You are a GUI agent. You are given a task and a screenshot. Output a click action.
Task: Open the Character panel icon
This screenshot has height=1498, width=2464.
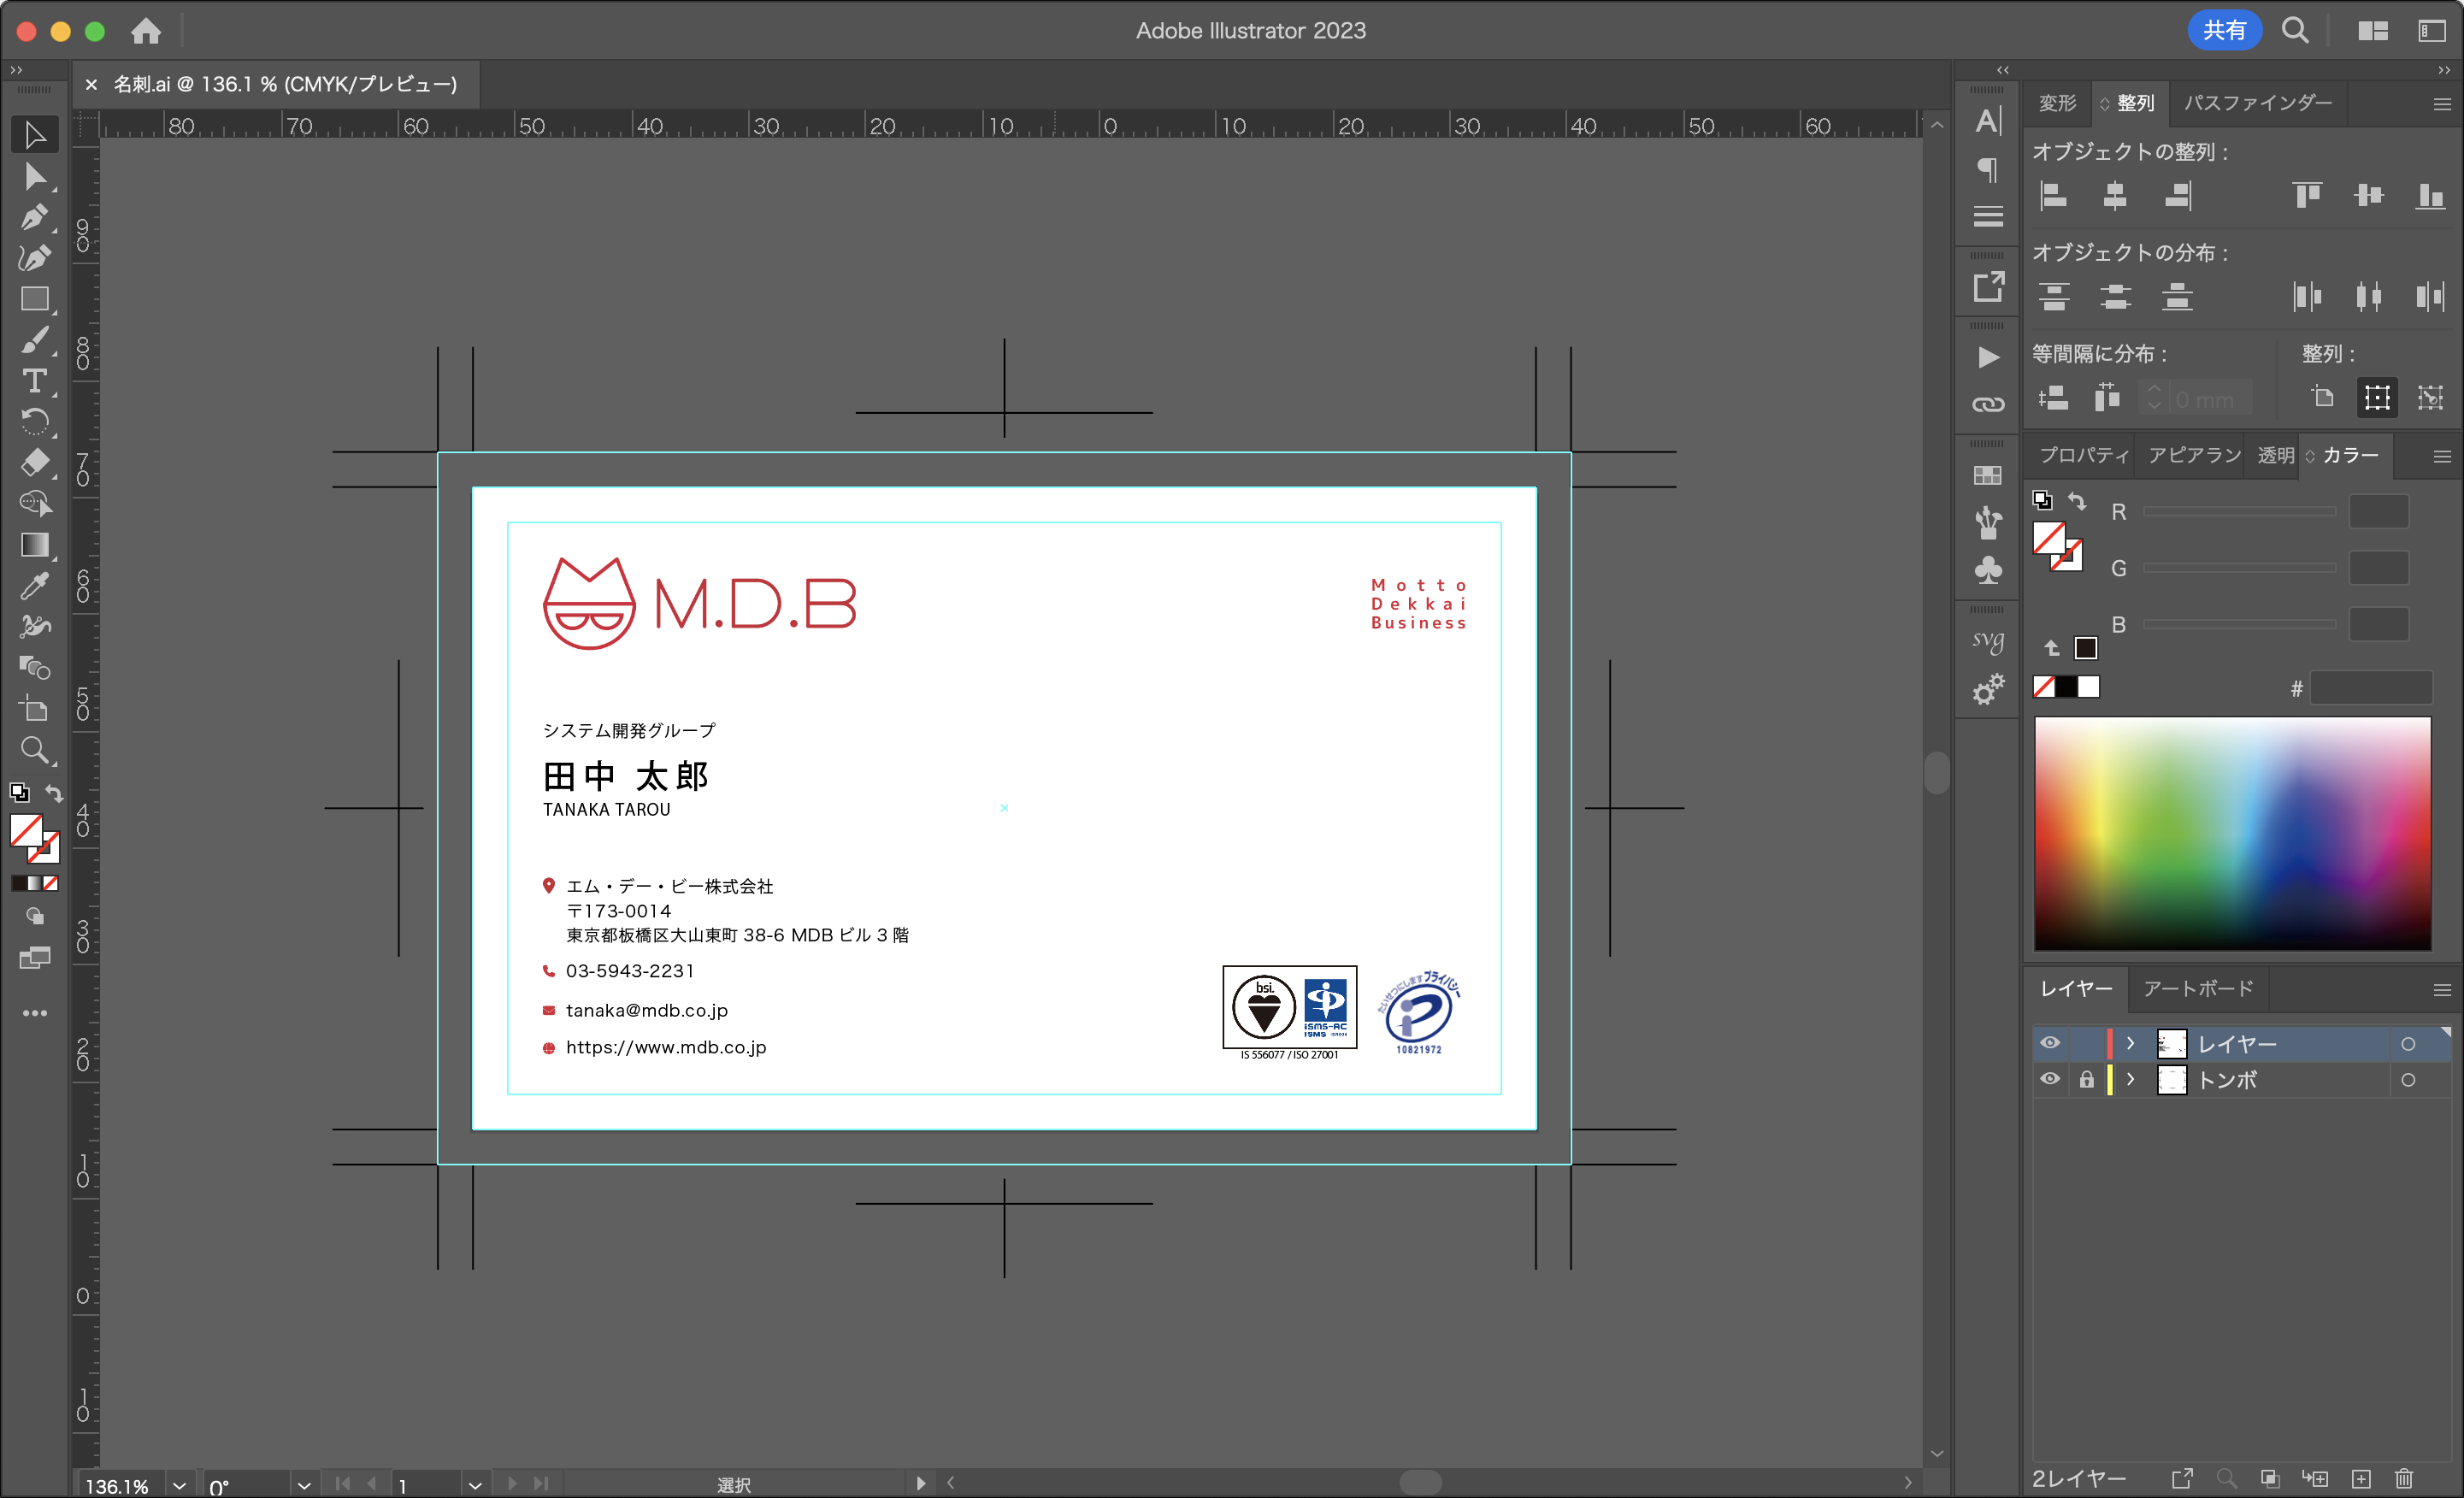coord(1988,122)
